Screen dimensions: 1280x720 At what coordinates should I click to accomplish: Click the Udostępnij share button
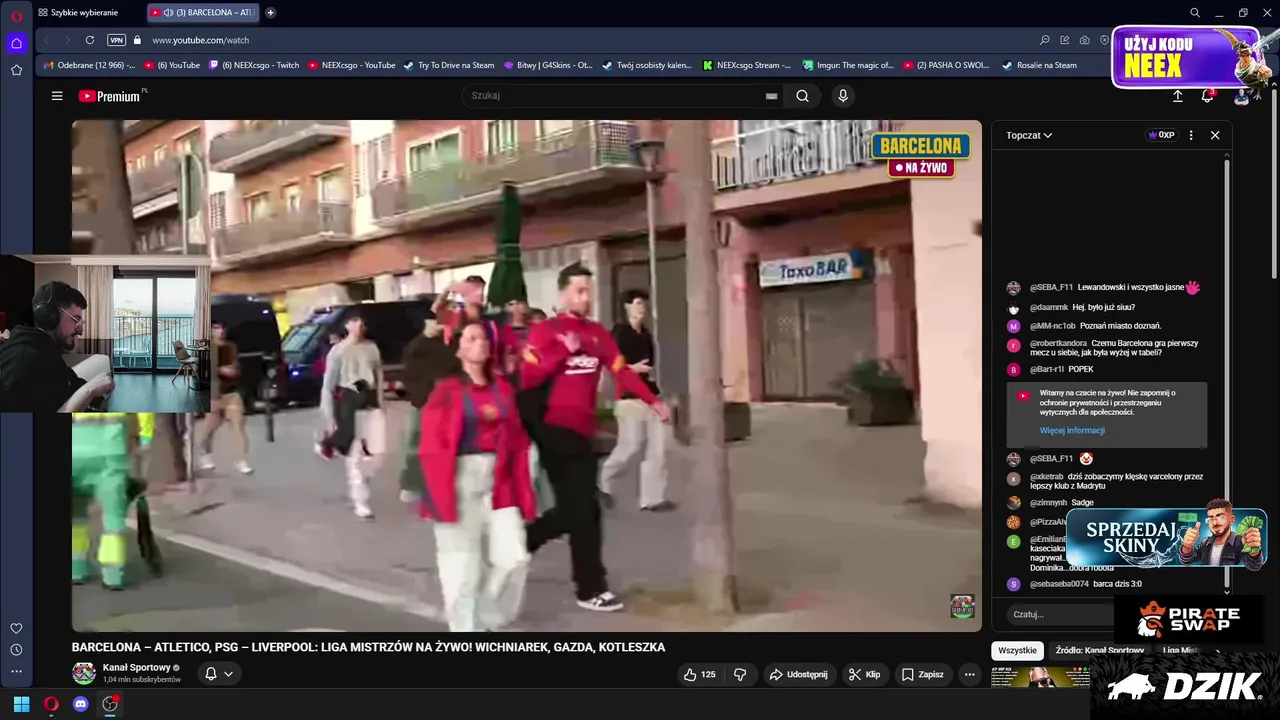click(x=798, y=674)
